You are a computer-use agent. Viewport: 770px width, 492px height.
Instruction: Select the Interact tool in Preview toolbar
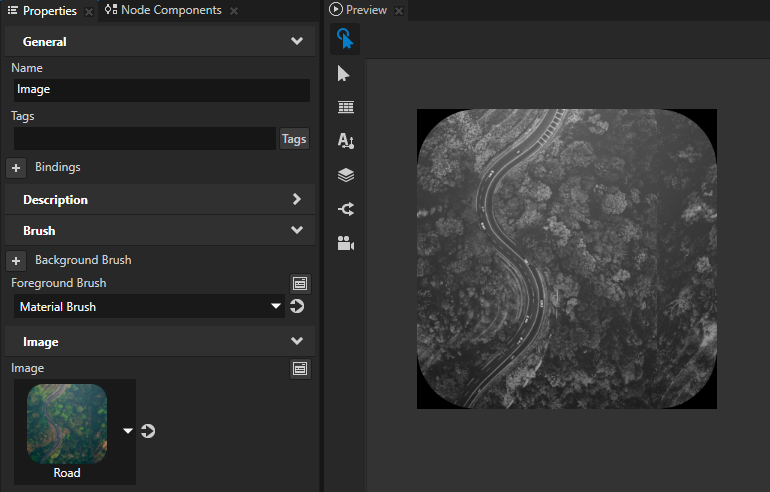pyautogui.click(x=345, y=39)
